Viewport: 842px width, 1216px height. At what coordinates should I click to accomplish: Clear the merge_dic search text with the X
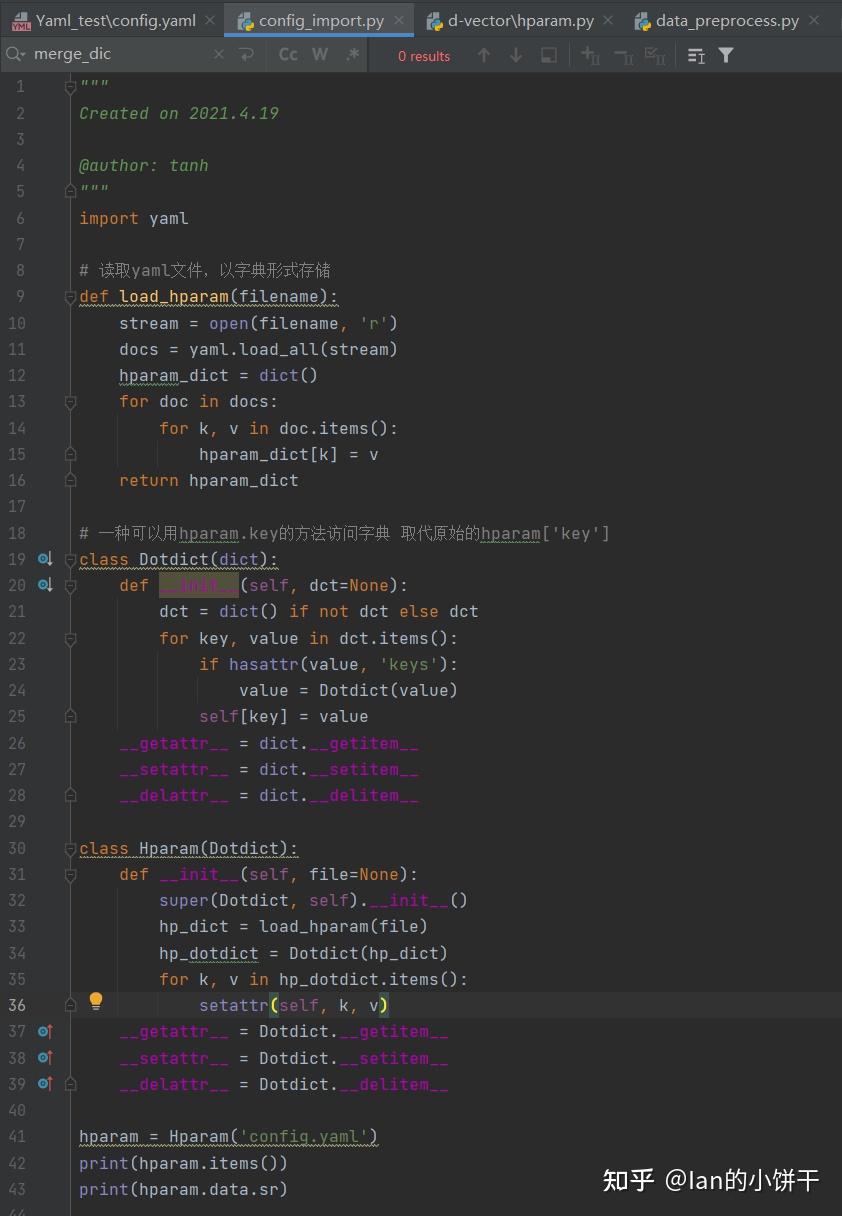(218, 55)
